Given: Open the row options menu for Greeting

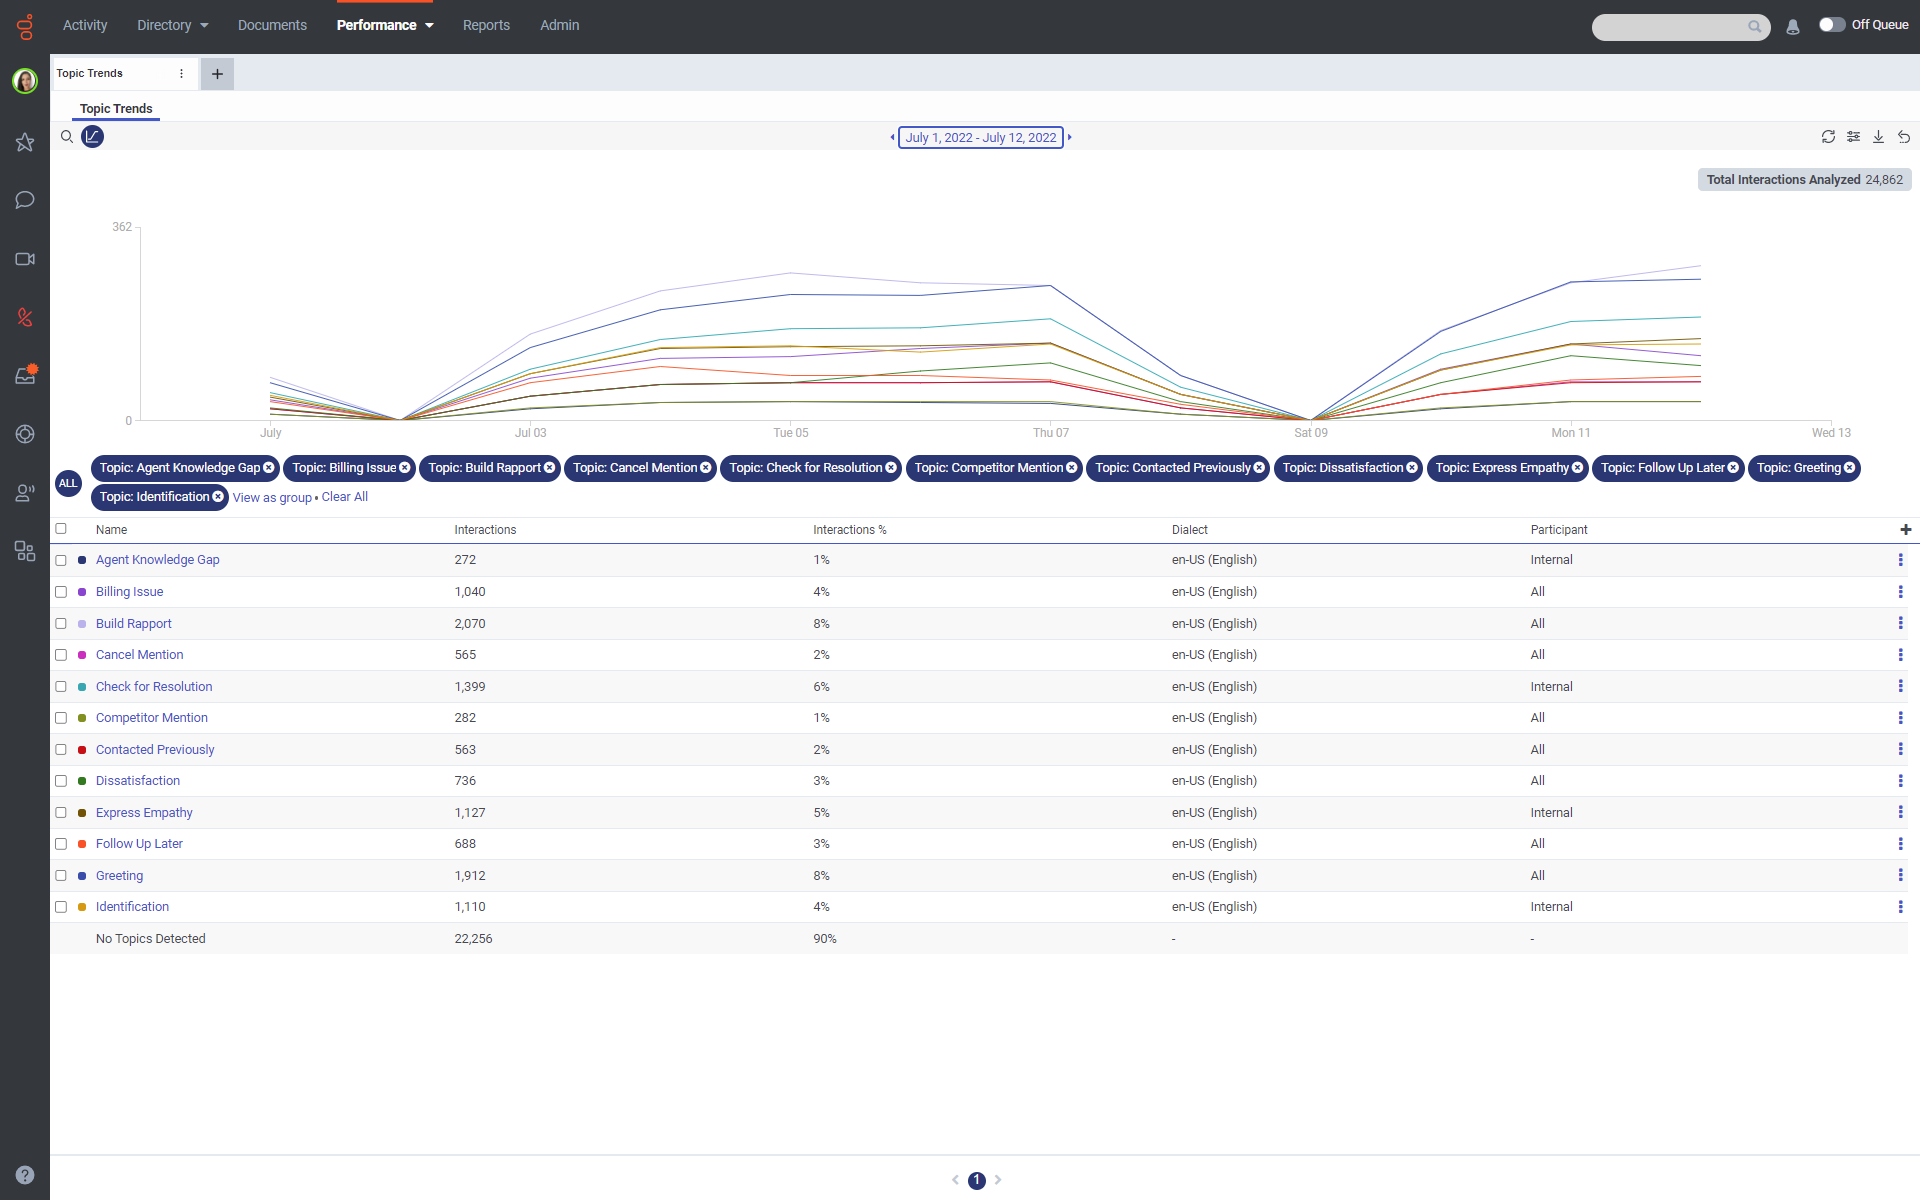Looking at the screenshot, I should click(1901, 875).
